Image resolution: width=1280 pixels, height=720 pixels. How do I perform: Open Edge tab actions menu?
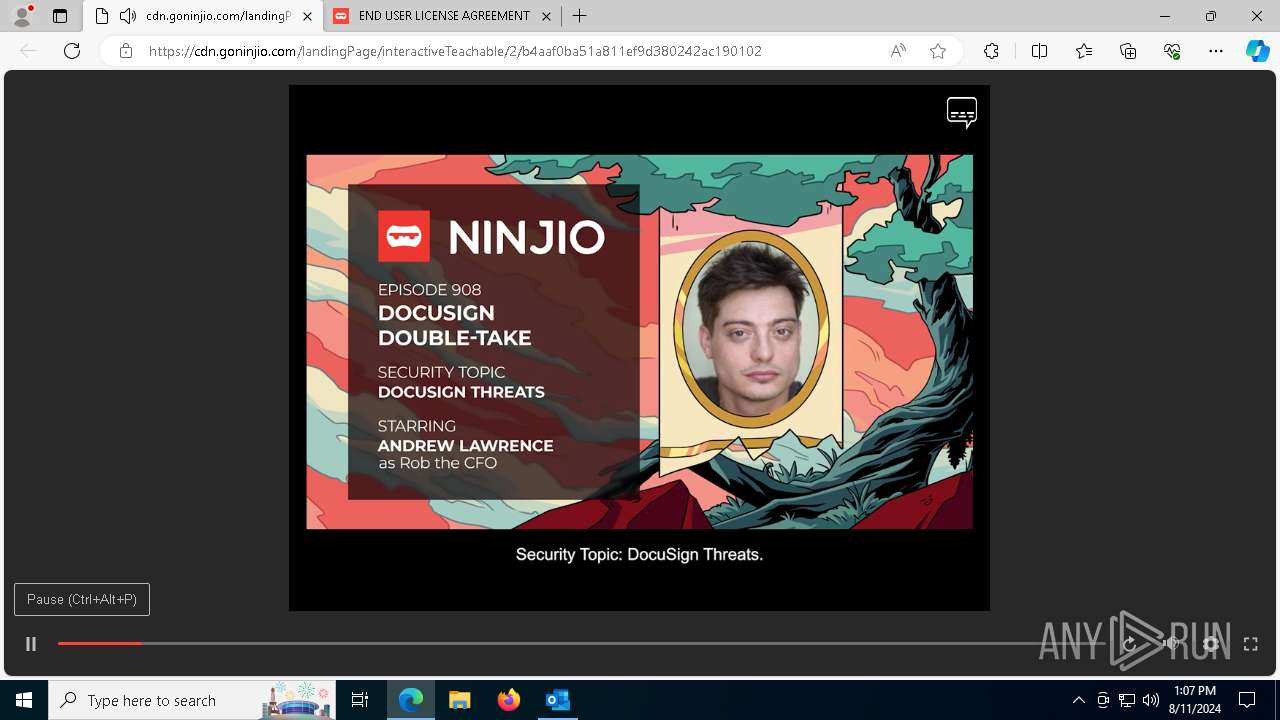(60, 16)
